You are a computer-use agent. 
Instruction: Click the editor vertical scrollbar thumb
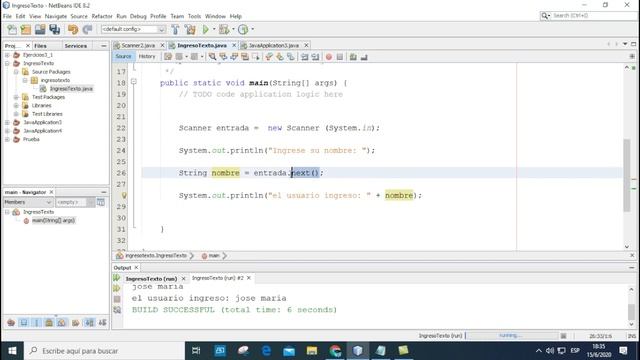tap(627, 176)
